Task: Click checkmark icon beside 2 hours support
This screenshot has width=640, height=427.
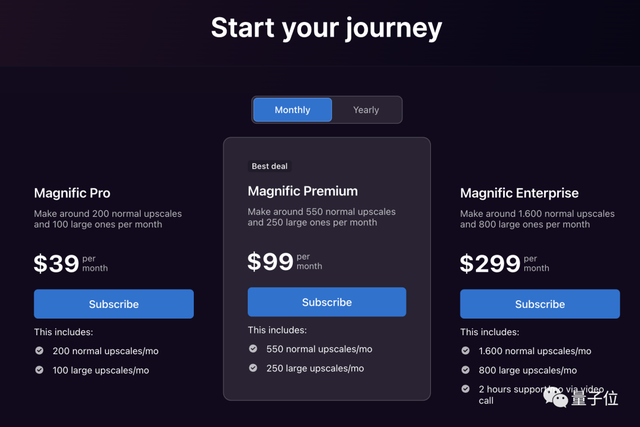Action: coord(466,388)
